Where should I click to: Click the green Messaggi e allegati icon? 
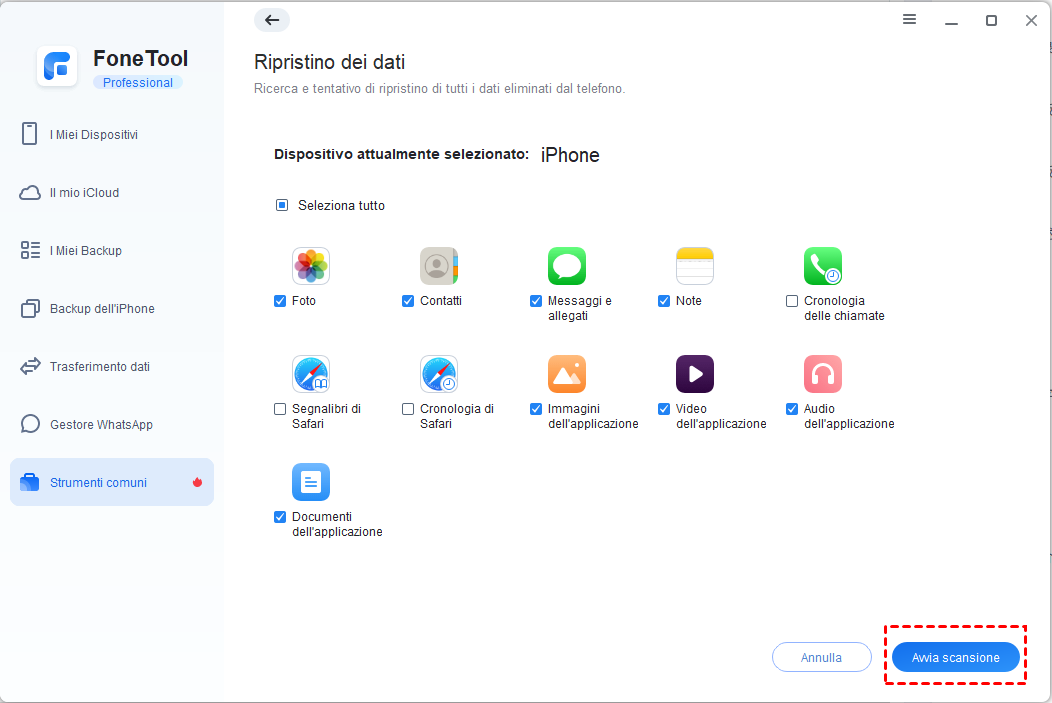[x=567, y=266]
